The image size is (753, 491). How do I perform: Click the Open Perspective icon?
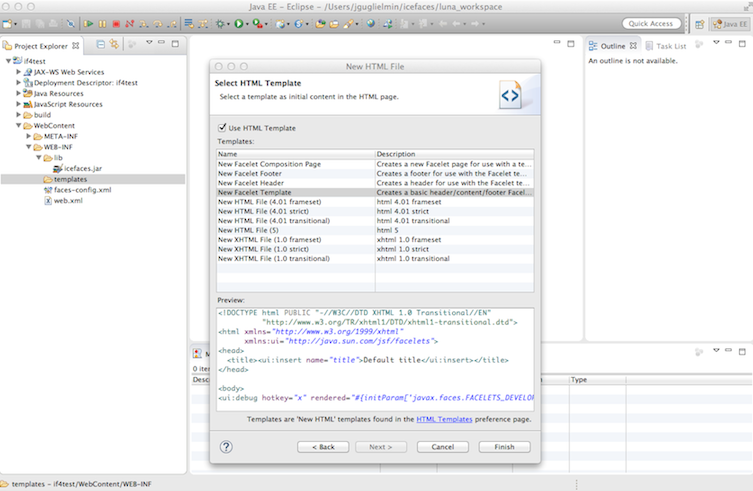pyautogui.click(x=701, y=23)
